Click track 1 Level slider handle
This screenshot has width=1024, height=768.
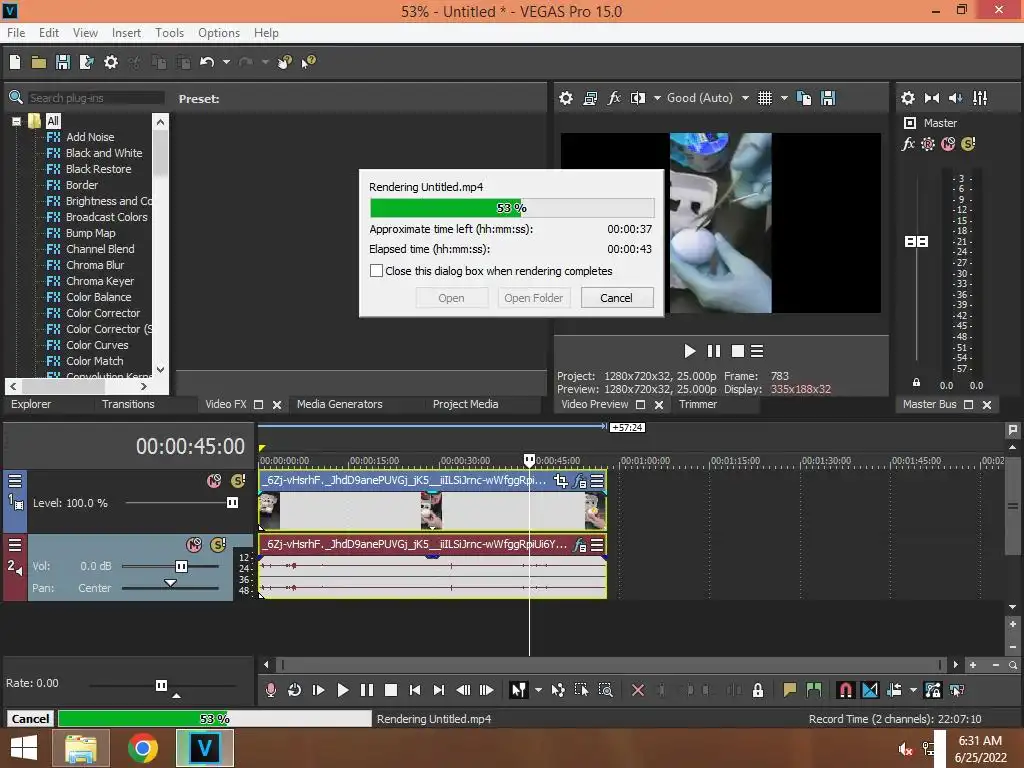click(x=232, y=502)
